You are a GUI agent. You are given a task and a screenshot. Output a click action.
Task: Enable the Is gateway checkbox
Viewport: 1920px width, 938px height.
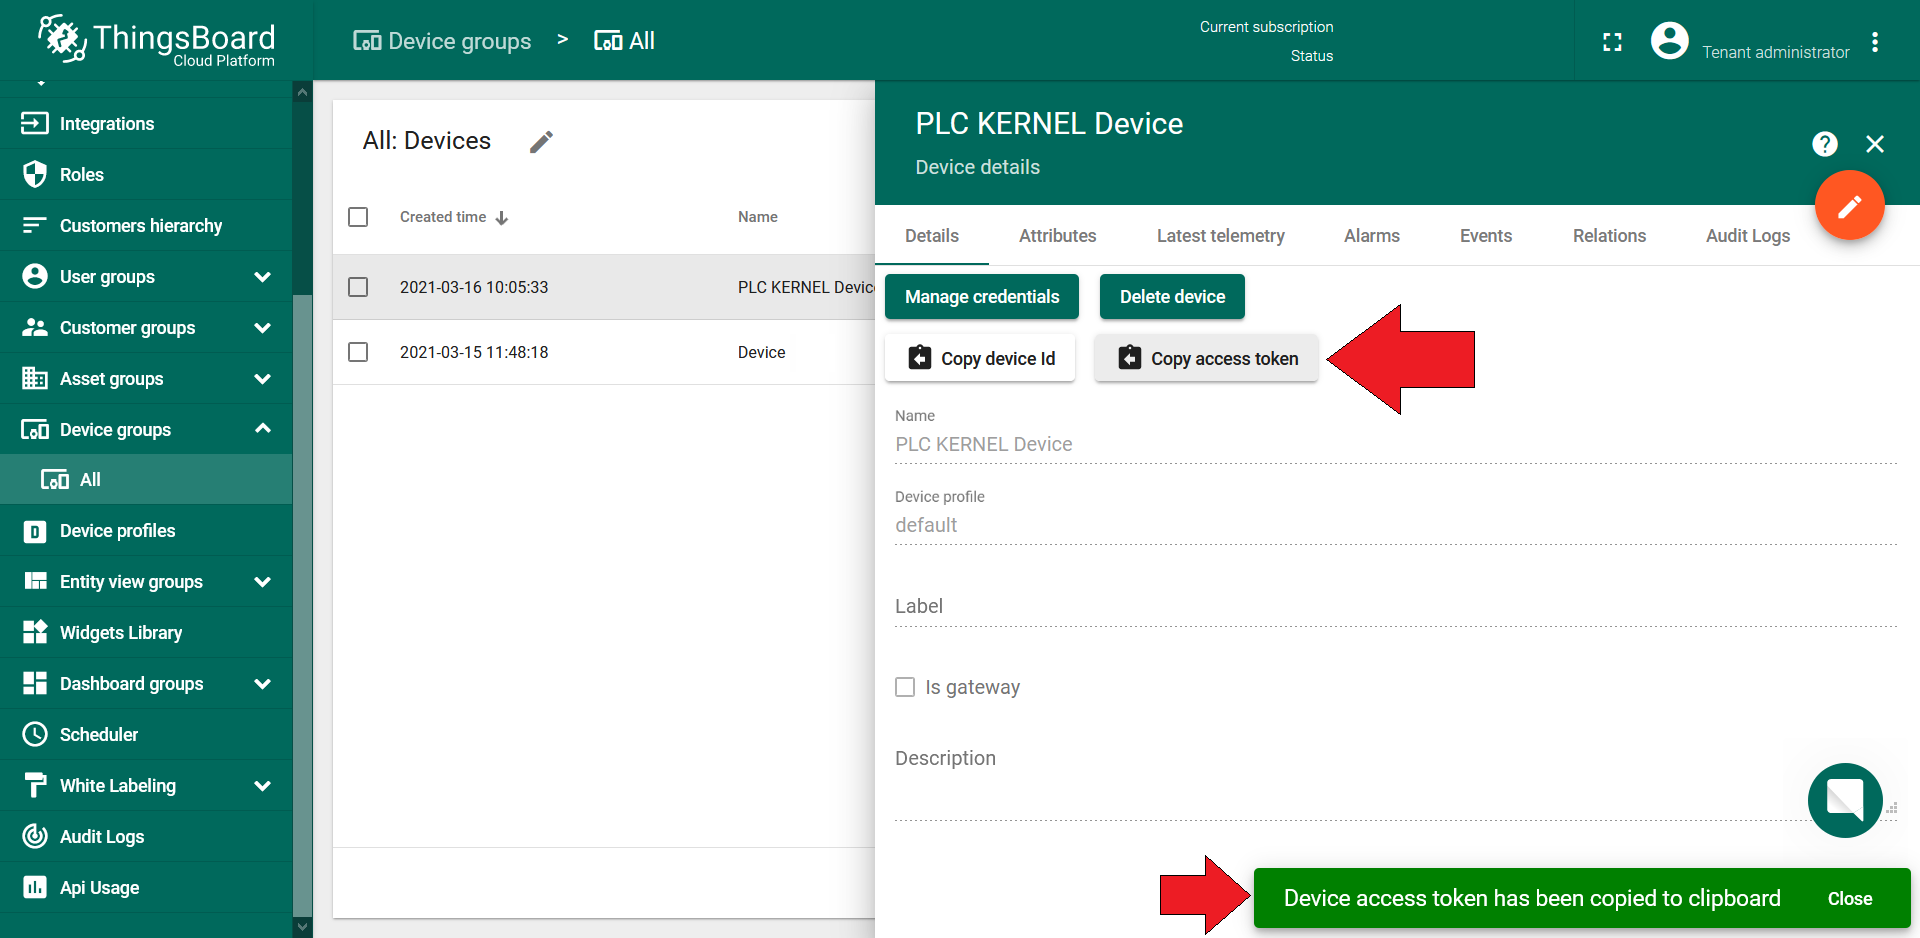click(x=905, y=687)
